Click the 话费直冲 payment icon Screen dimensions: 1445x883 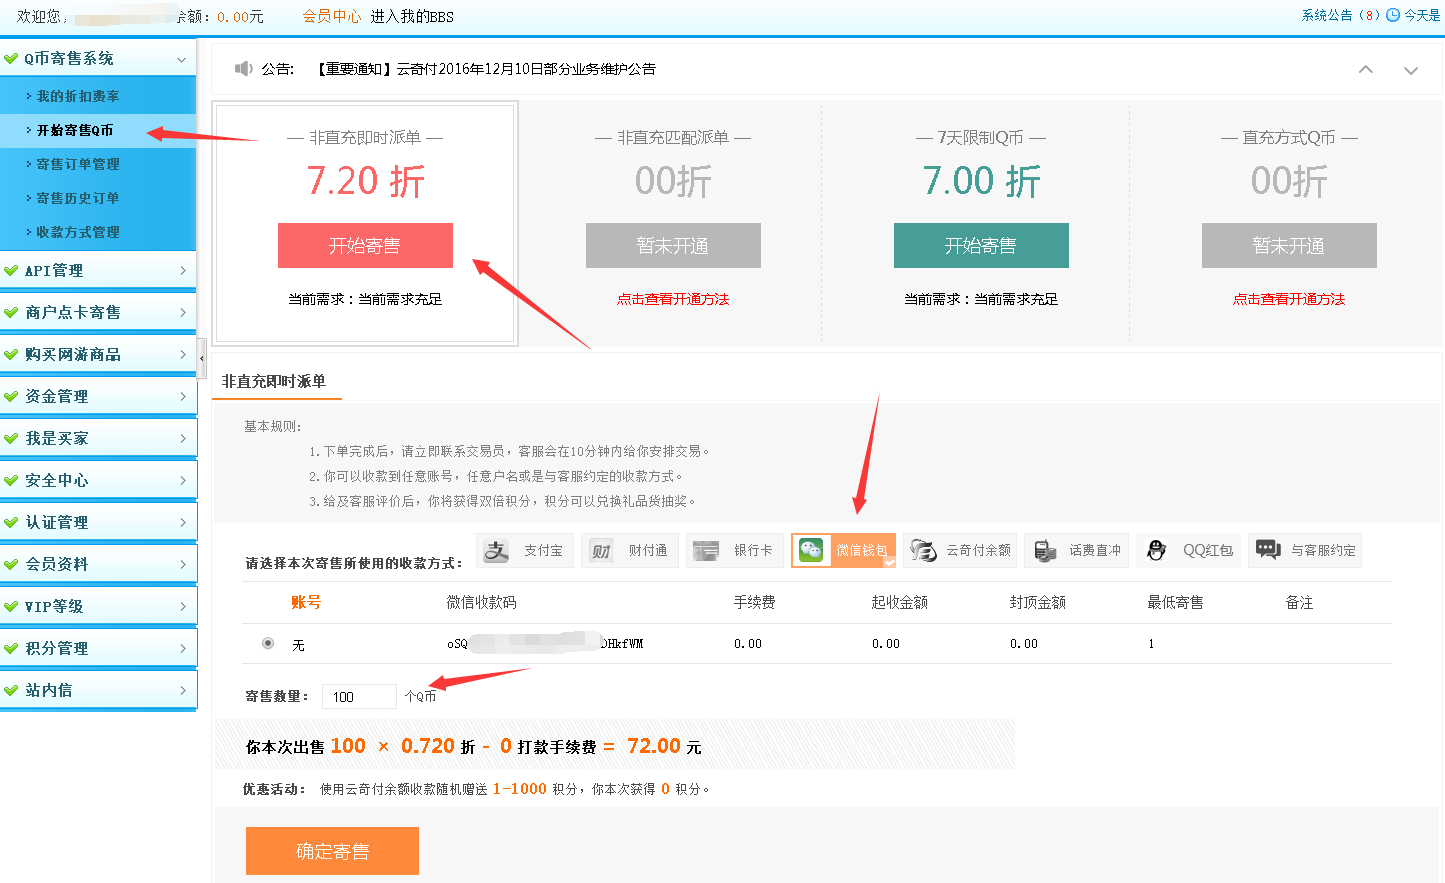pyautogui.click(x=1045, y=551)
